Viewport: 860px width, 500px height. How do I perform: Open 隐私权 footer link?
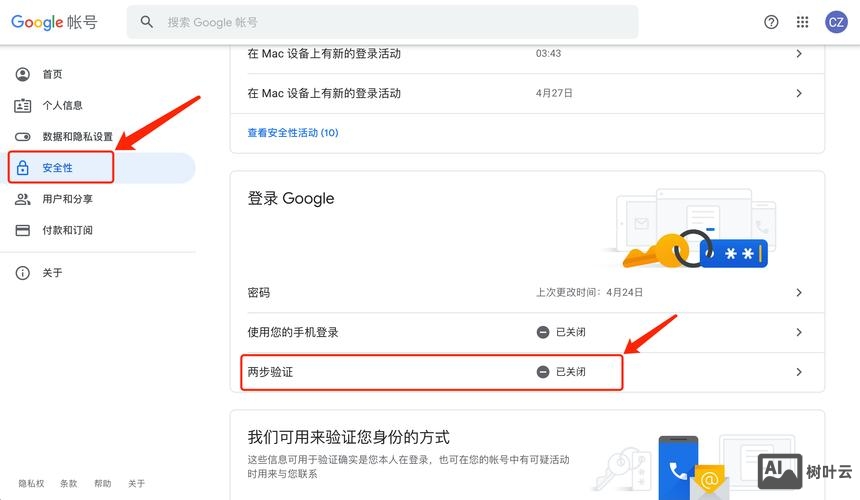31,484
